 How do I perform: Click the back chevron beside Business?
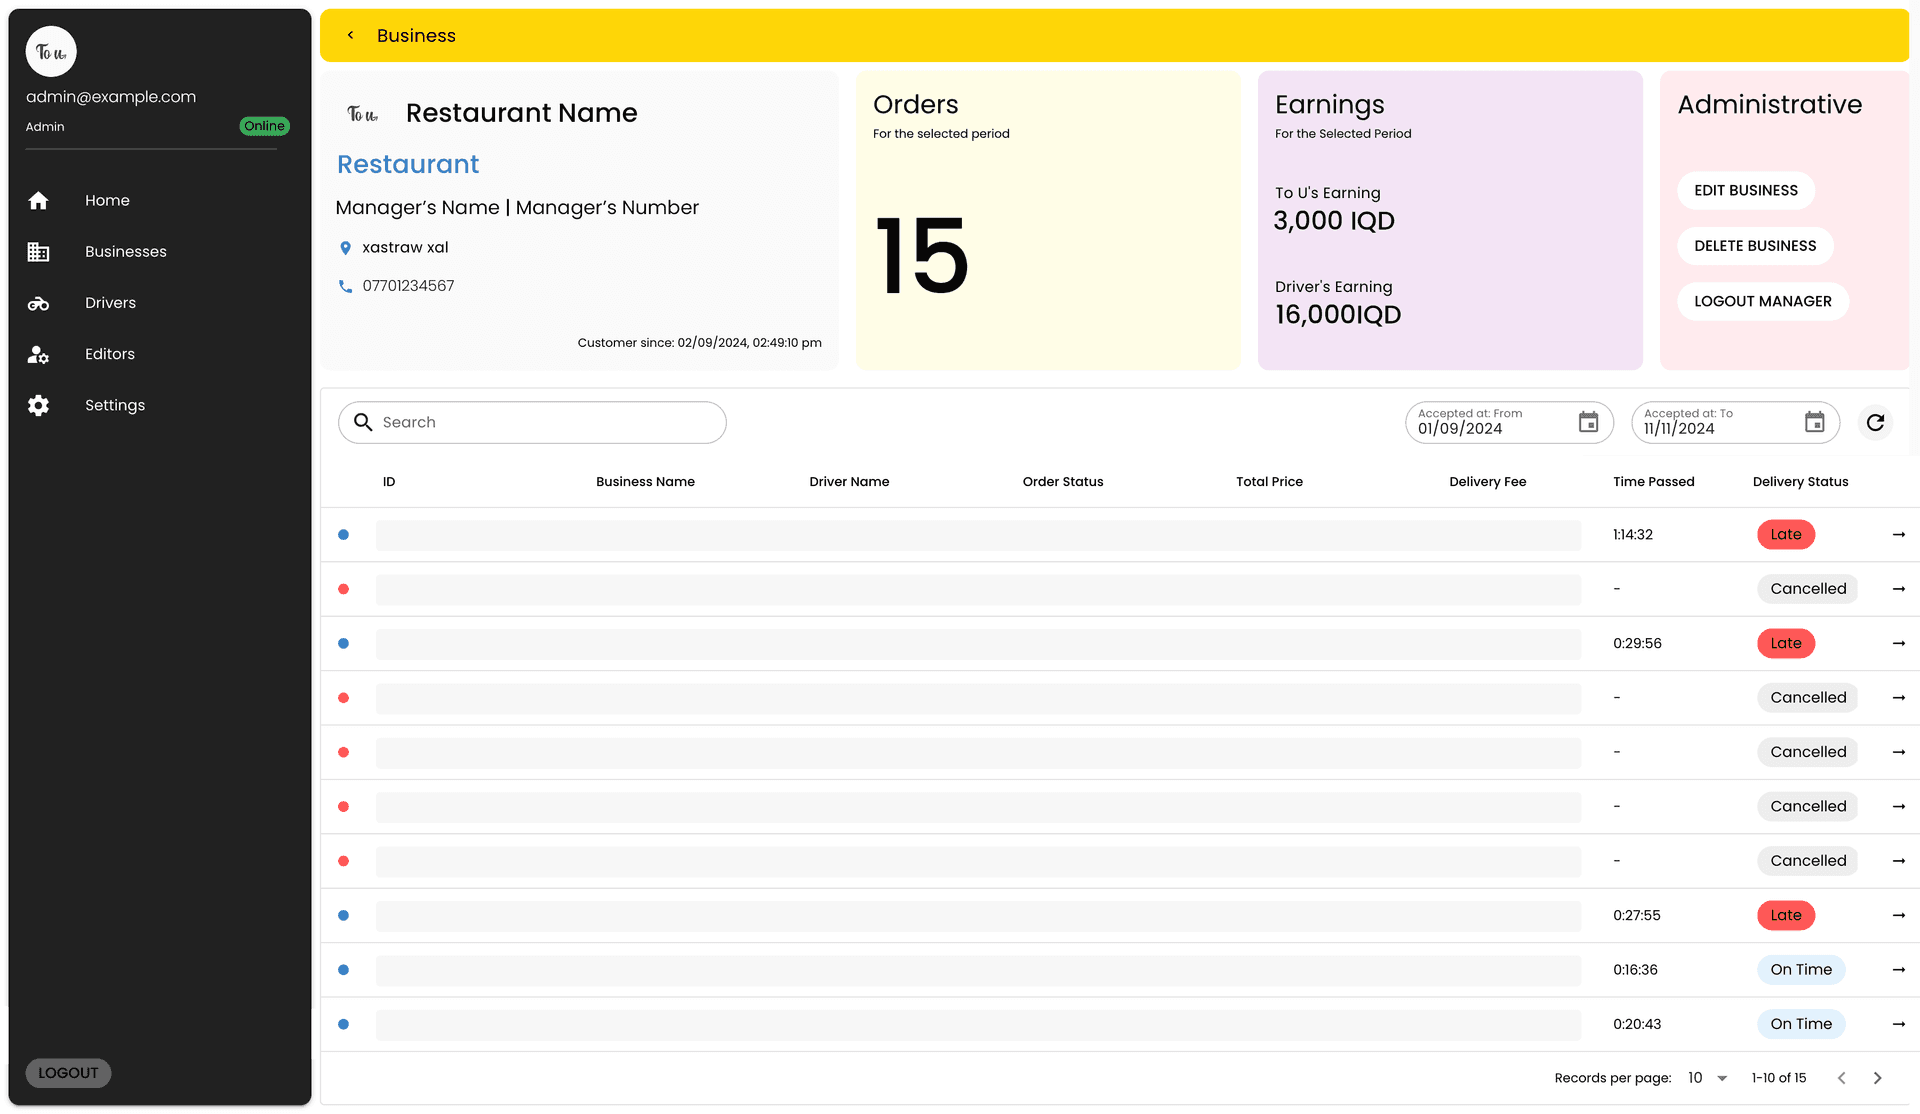point(350,35)
